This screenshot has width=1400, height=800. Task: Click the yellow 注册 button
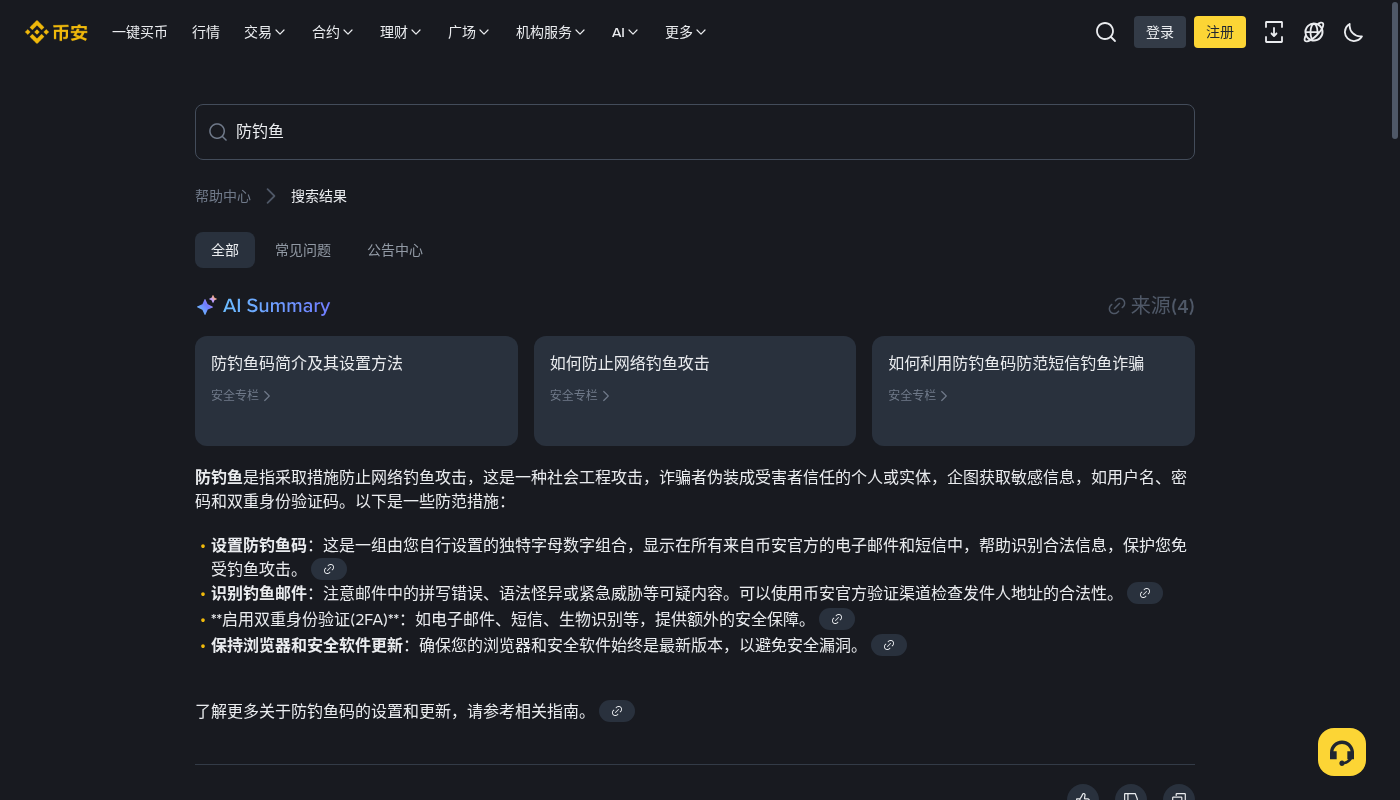1220,32
